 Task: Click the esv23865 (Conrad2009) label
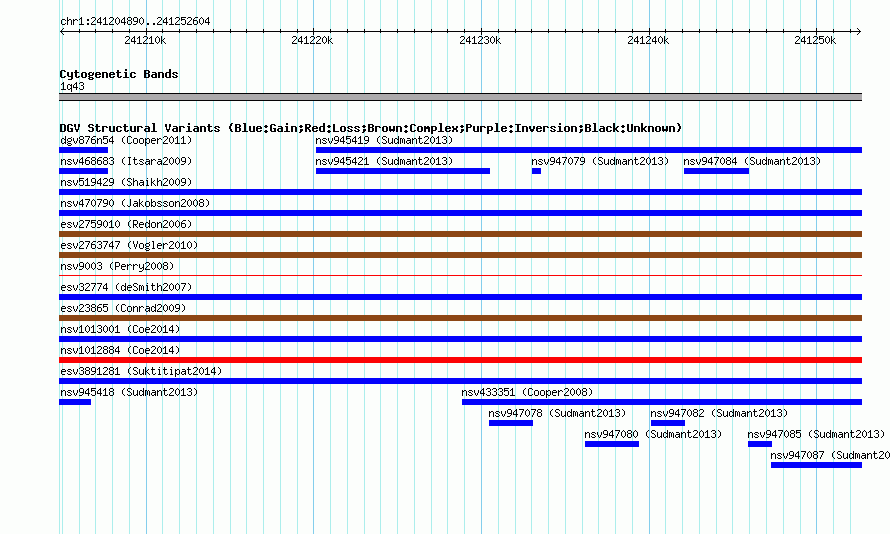[123, 308]
